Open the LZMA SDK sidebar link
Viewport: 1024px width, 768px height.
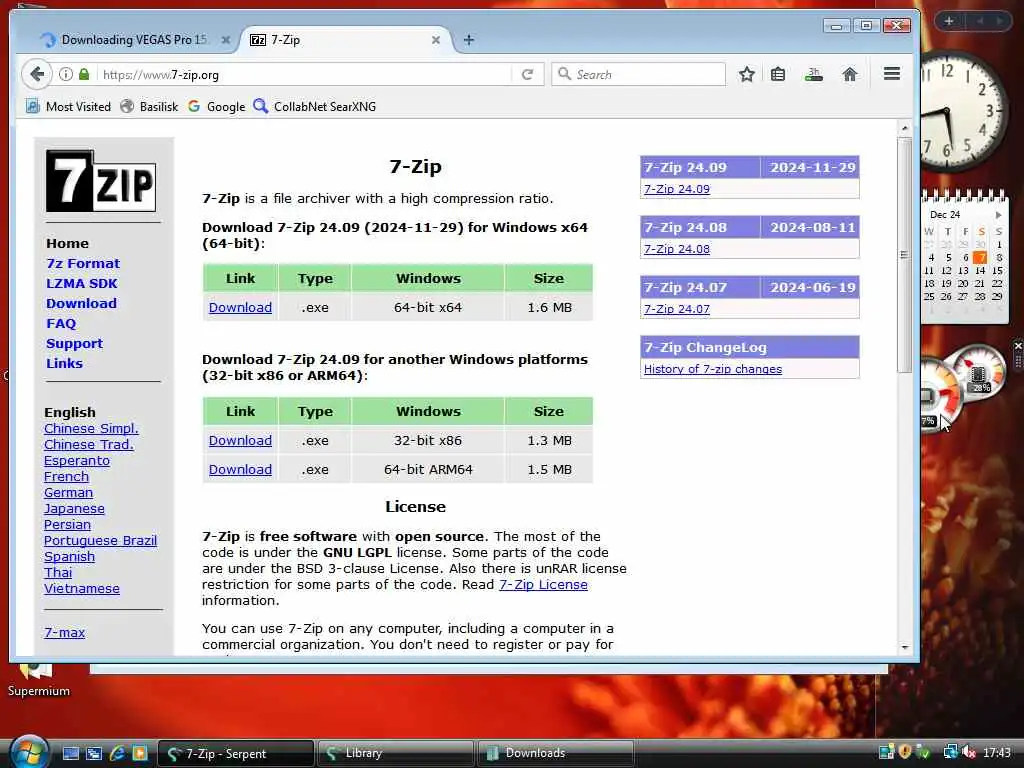[82, 283]
